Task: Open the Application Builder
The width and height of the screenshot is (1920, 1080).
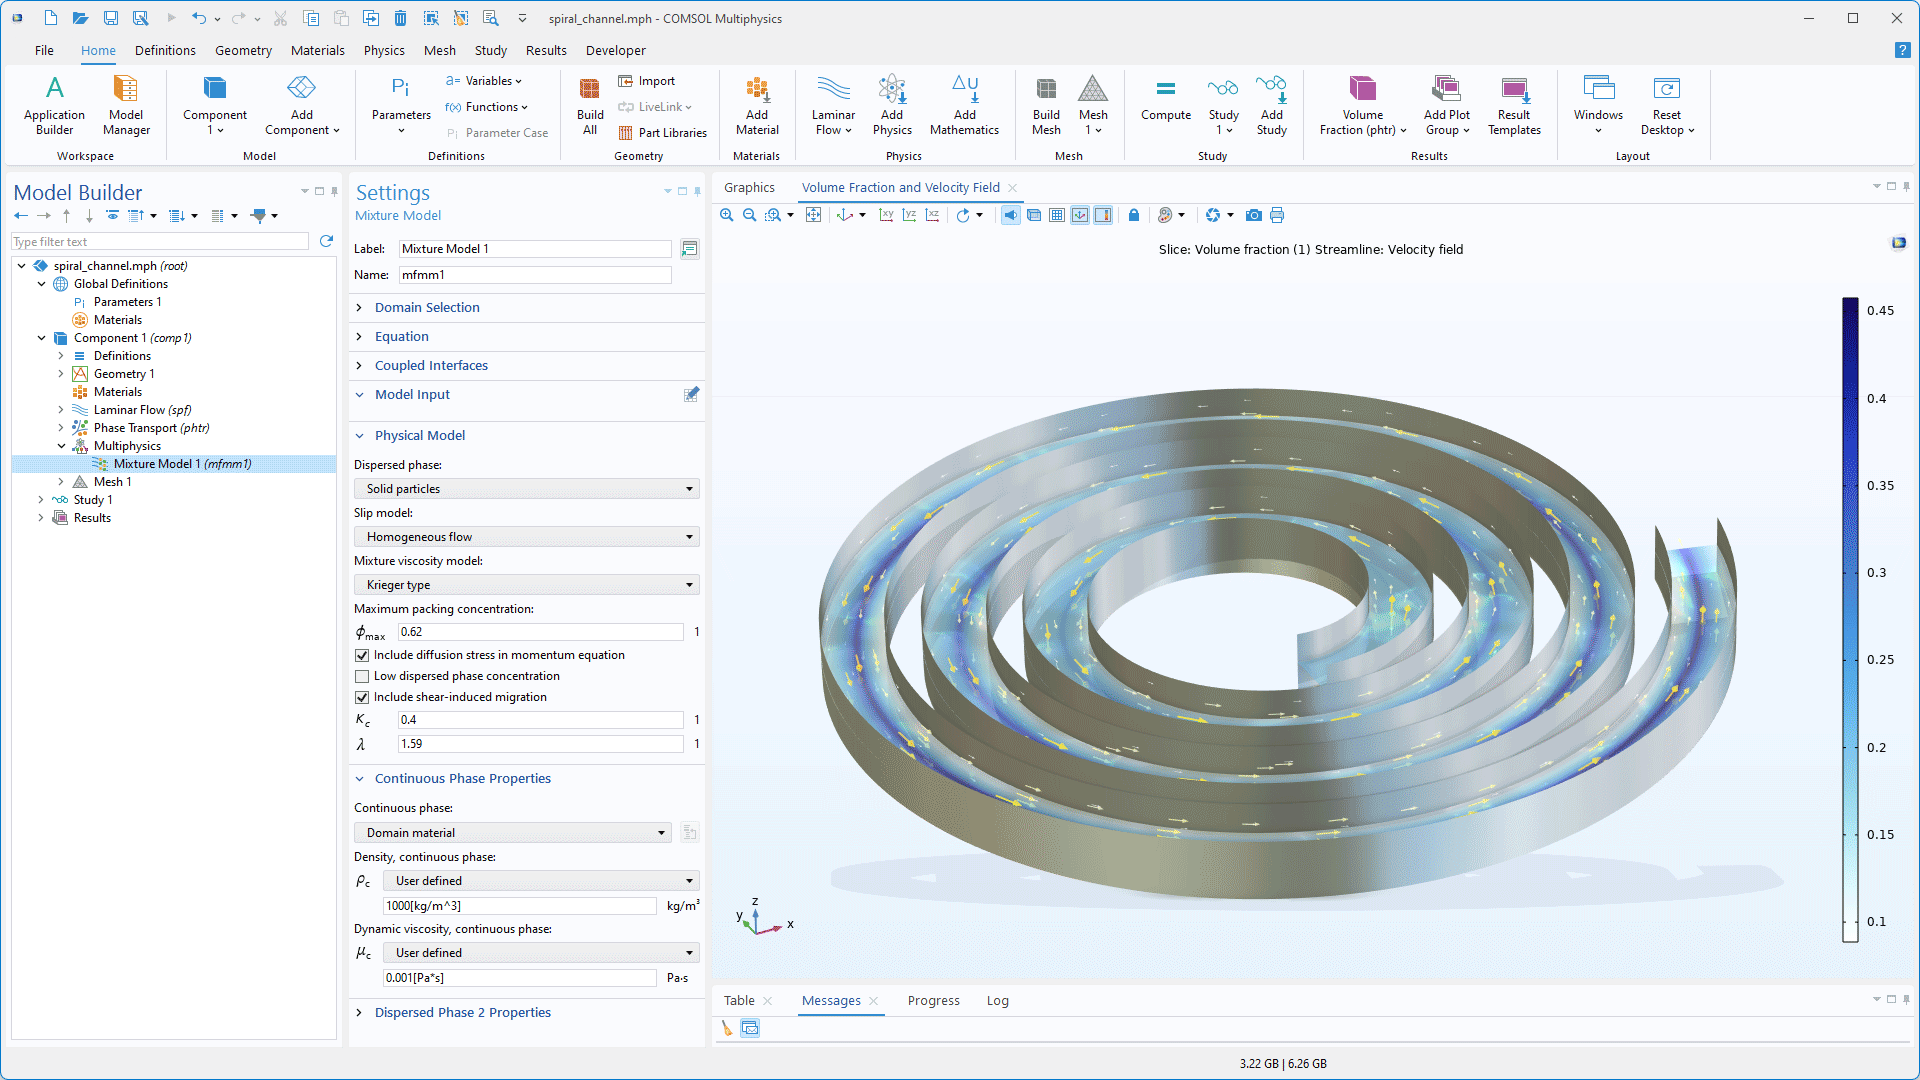Action: (54, 104)
